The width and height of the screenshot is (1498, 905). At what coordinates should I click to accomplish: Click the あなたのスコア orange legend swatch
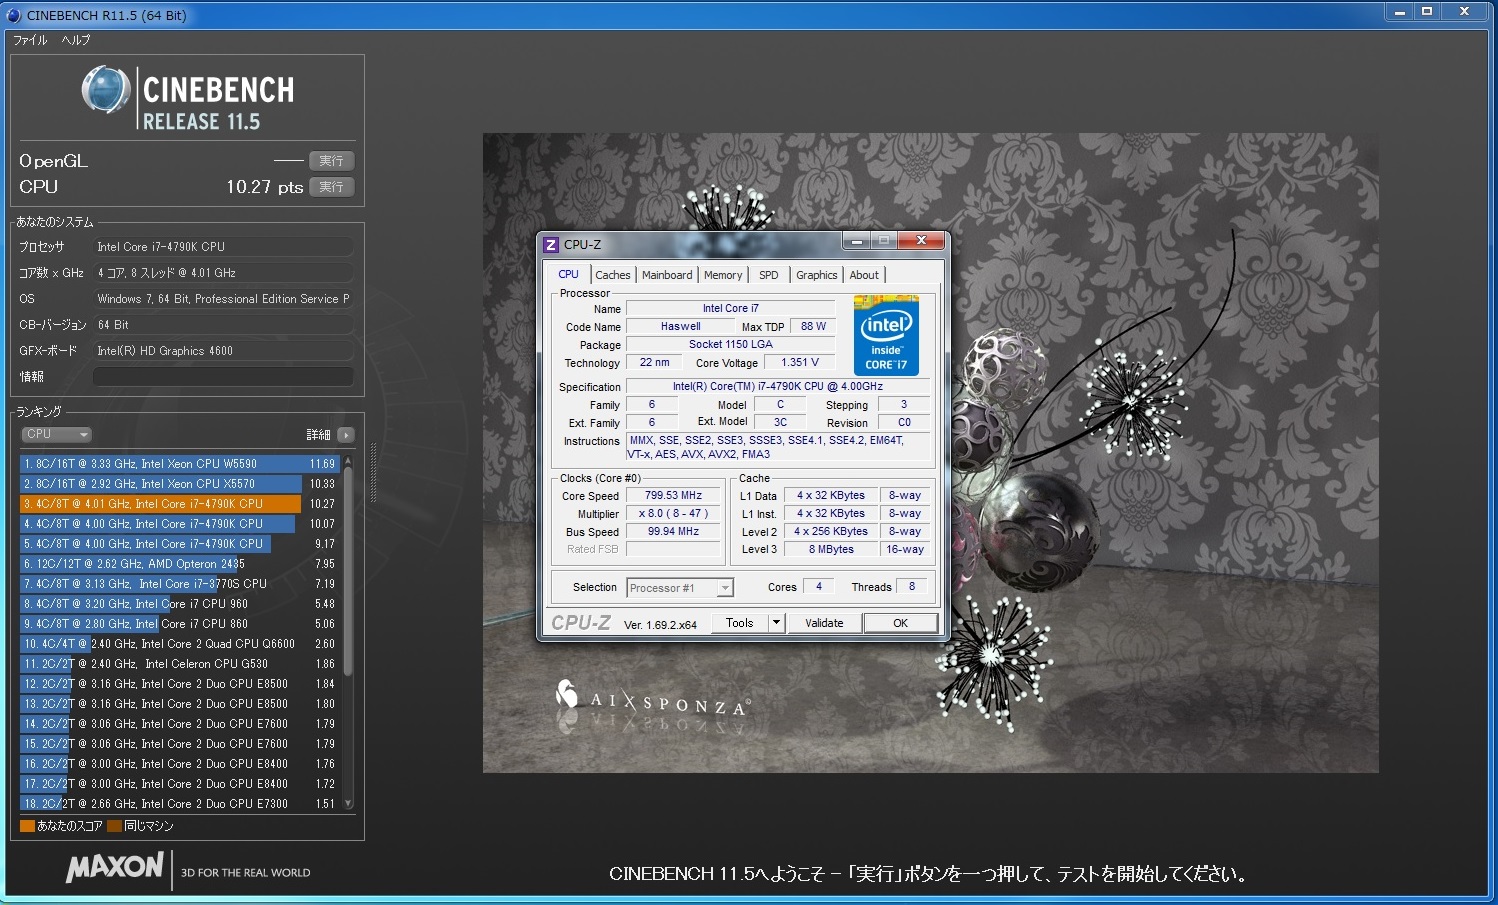pyautogui.click(x=27, y=826)
